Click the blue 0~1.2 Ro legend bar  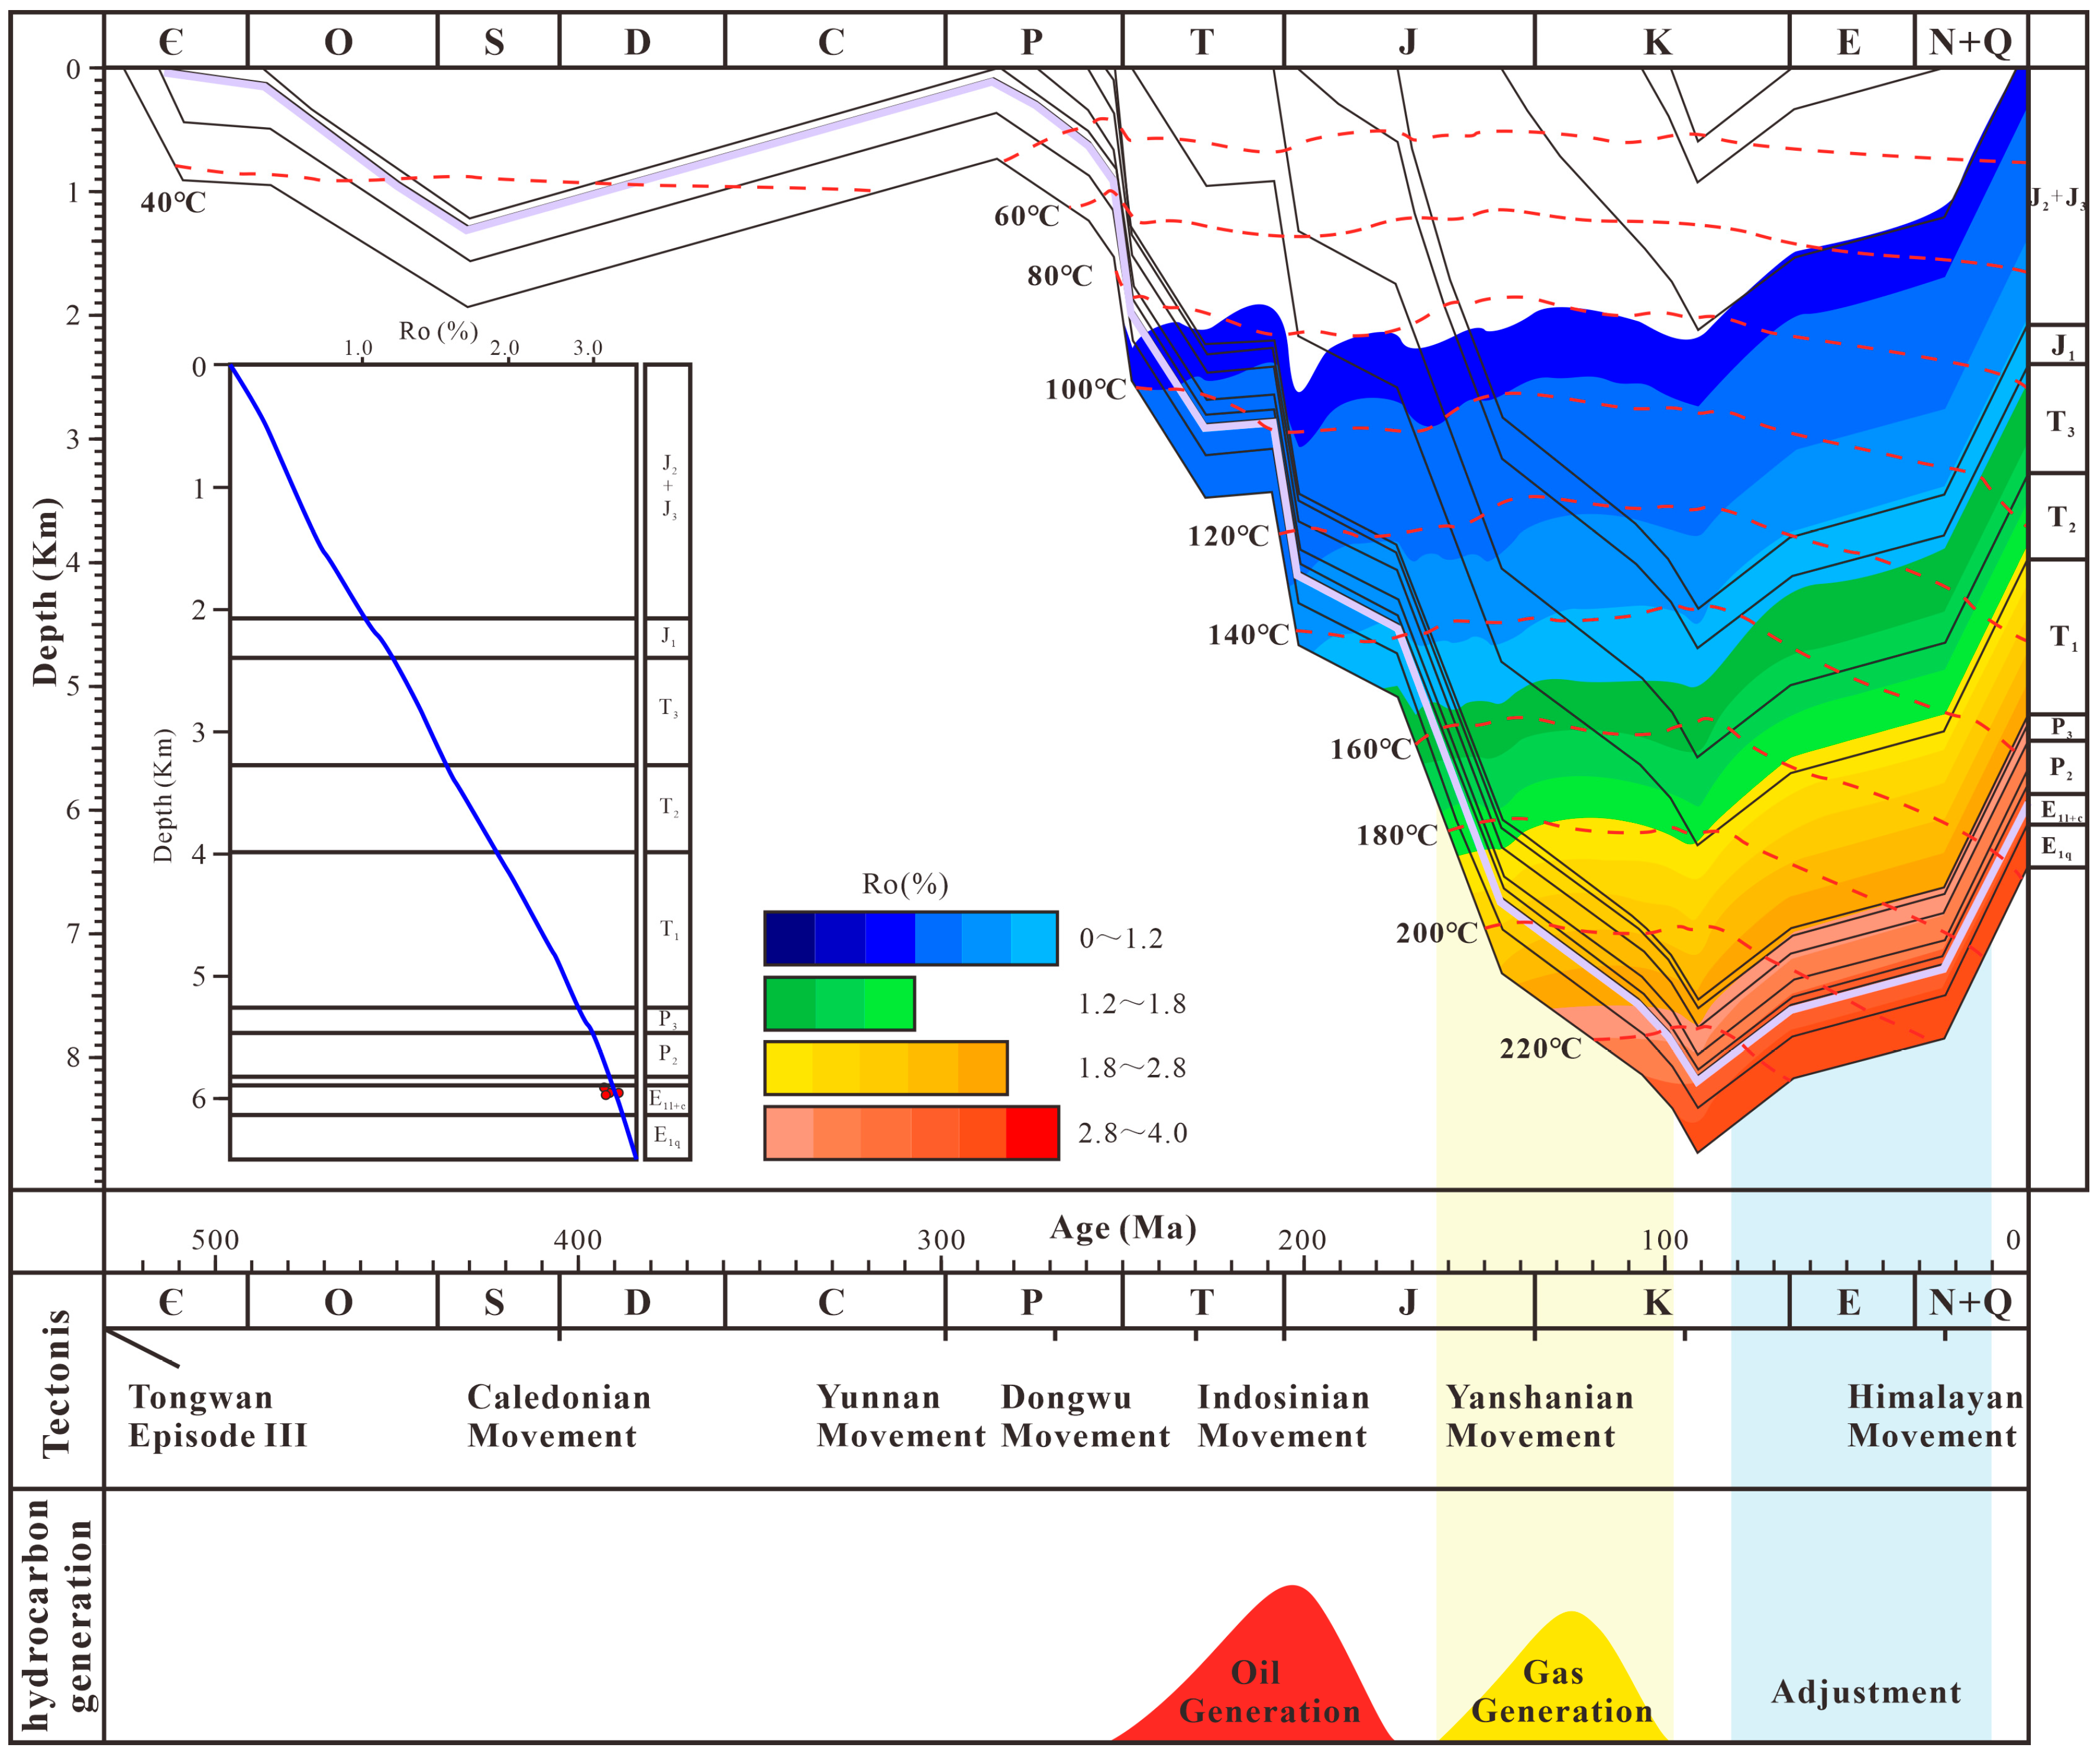(910, 938)
